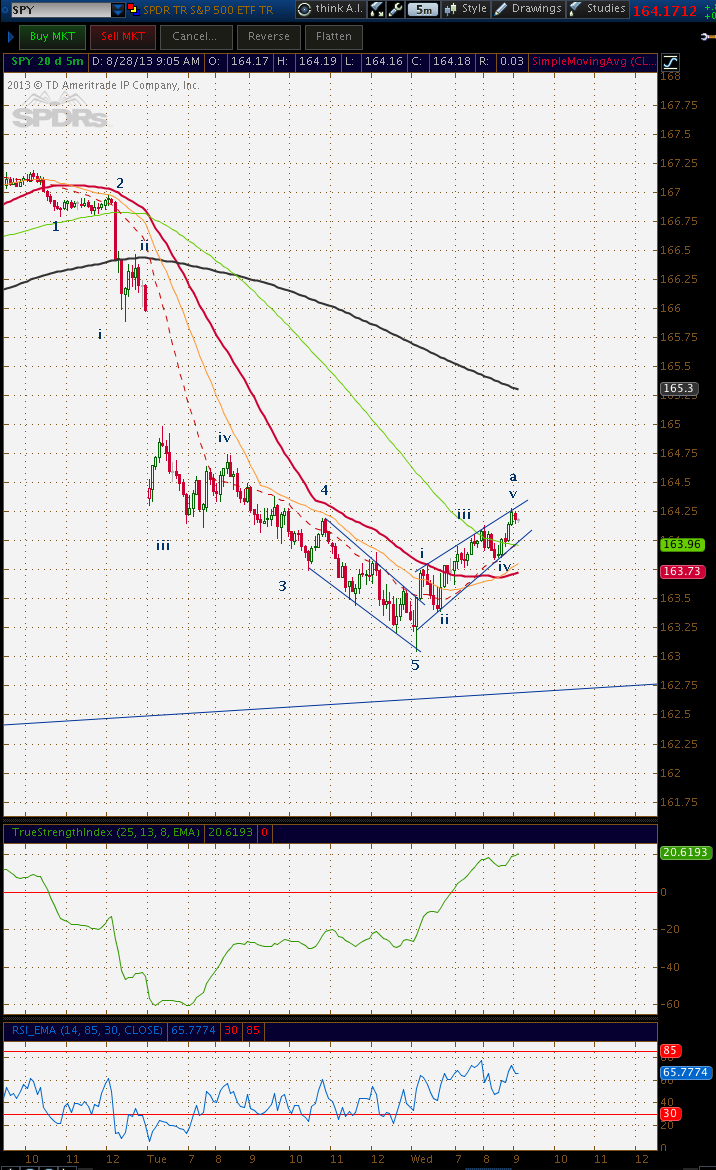Flatten the current position
Screen dimensions: 716x1170
[x=334, y=37]
